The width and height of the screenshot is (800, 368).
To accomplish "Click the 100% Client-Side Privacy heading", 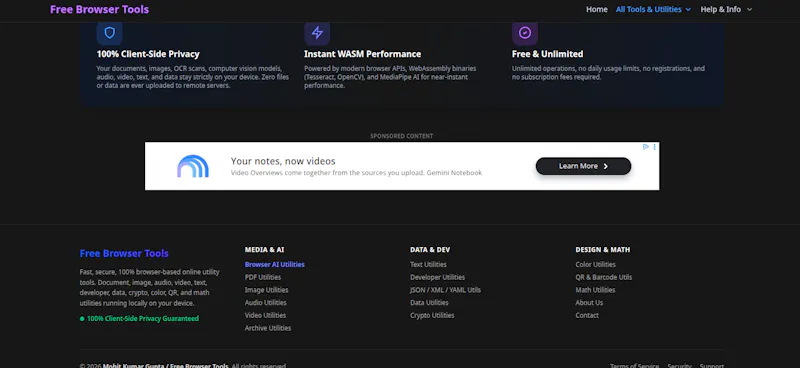I will point(148,54).
